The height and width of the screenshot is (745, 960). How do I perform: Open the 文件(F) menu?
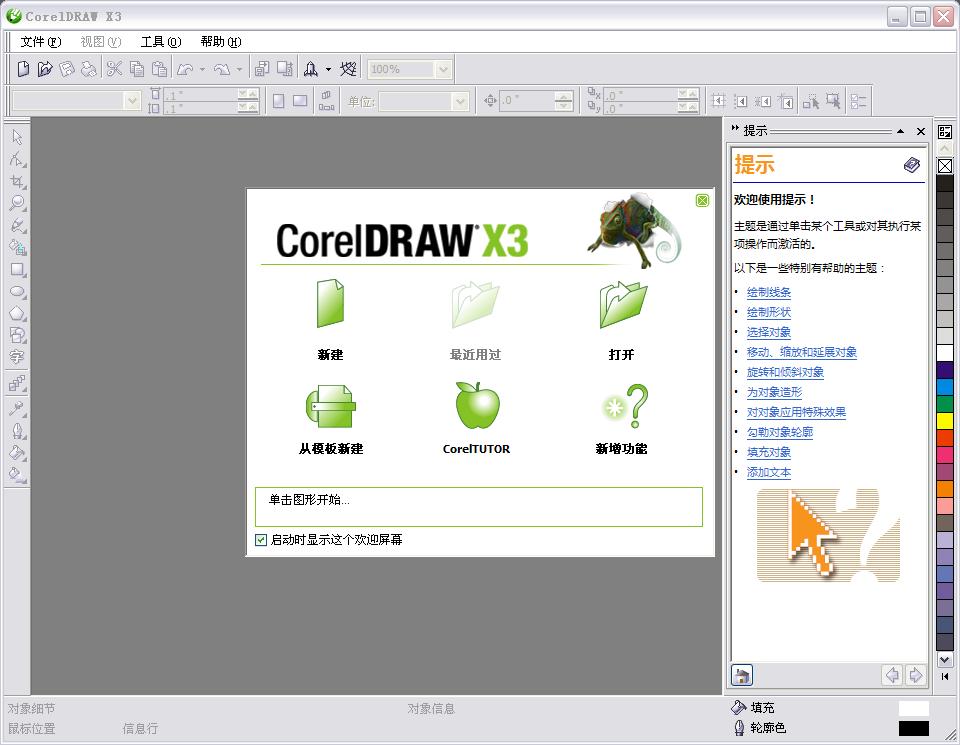point(41,42)
